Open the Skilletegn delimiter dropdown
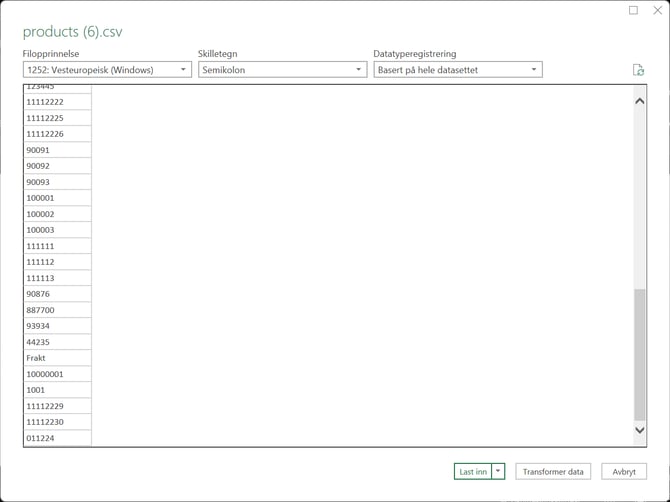 click(x=282, y=70)
